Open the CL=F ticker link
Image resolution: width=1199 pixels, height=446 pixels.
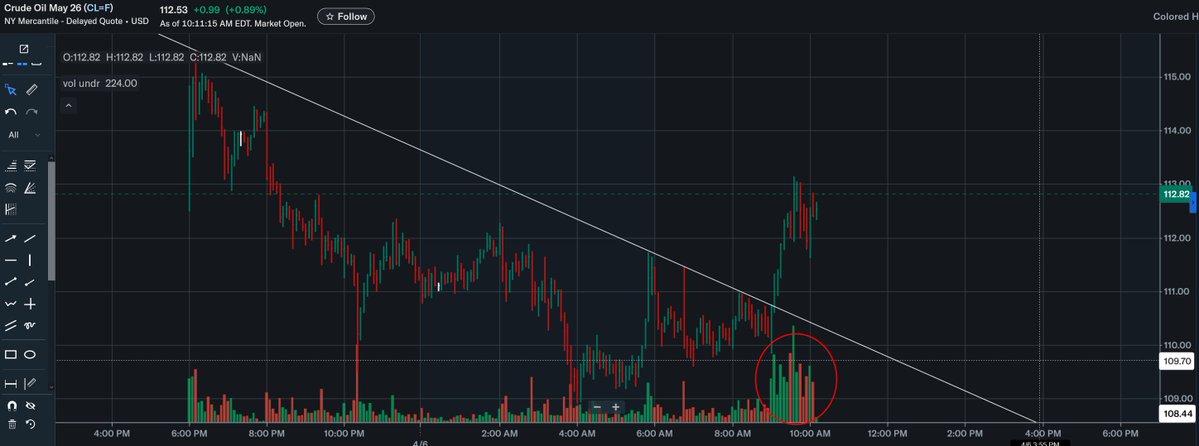pyautogui.click(x=98, y=7)
